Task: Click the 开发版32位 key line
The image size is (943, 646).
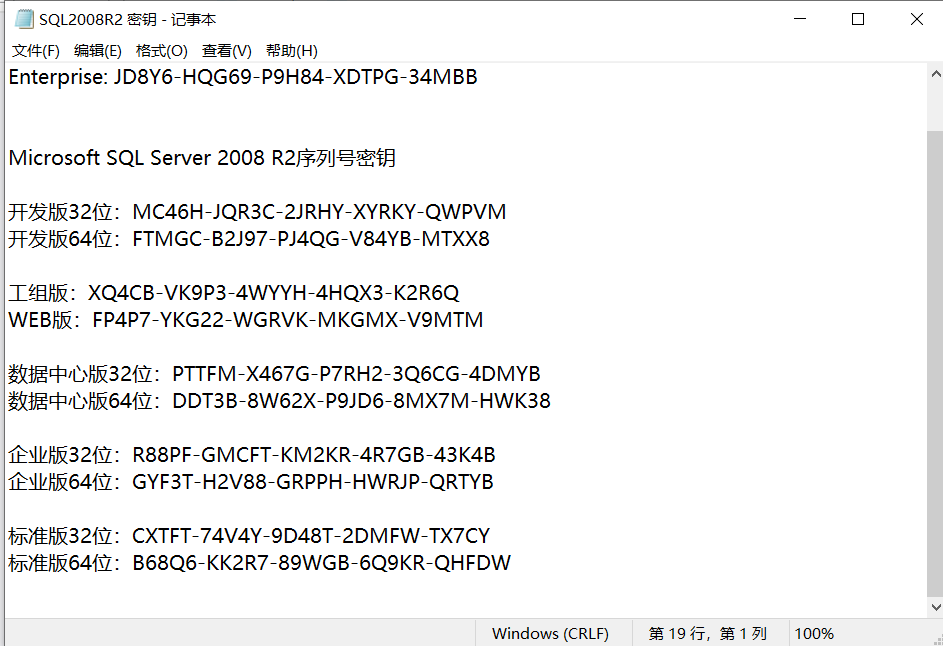Action: click(x=257, y=212)
